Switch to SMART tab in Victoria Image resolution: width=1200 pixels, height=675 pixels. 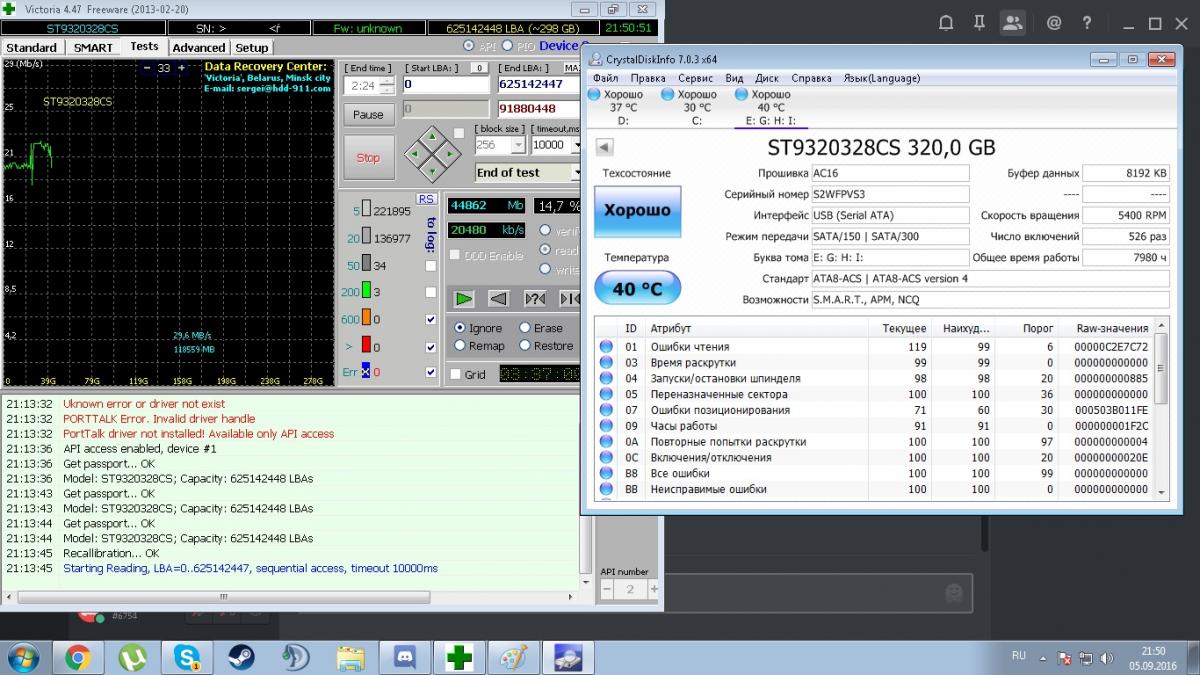pos(93,47)
